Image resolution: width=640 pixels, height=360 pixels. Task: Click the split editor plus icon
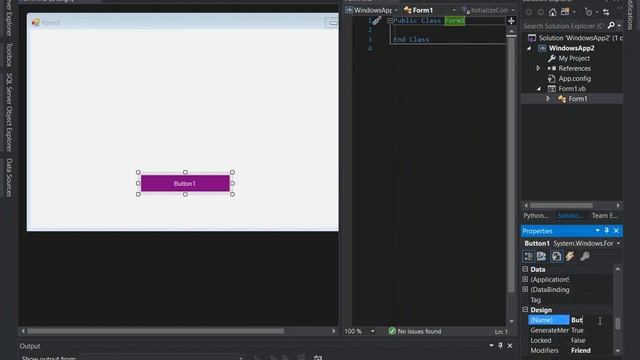(511, 20)
